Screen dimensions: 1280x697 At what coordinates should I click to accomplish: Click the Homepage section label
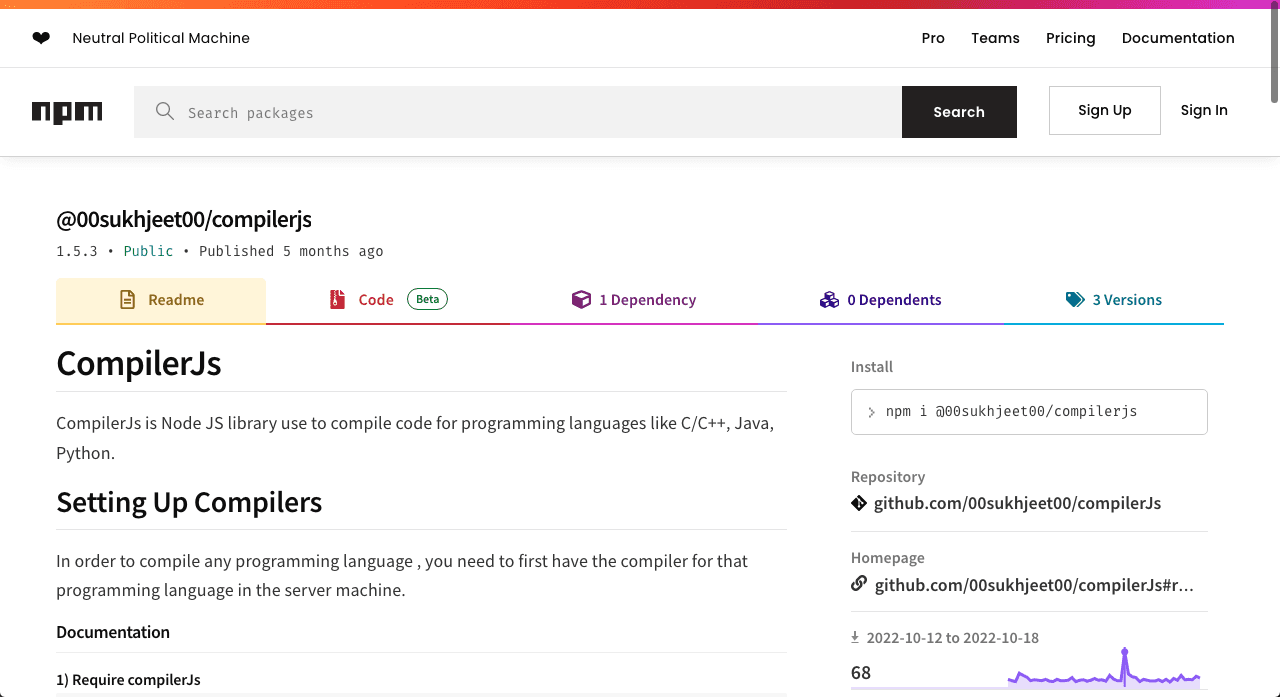888,558
